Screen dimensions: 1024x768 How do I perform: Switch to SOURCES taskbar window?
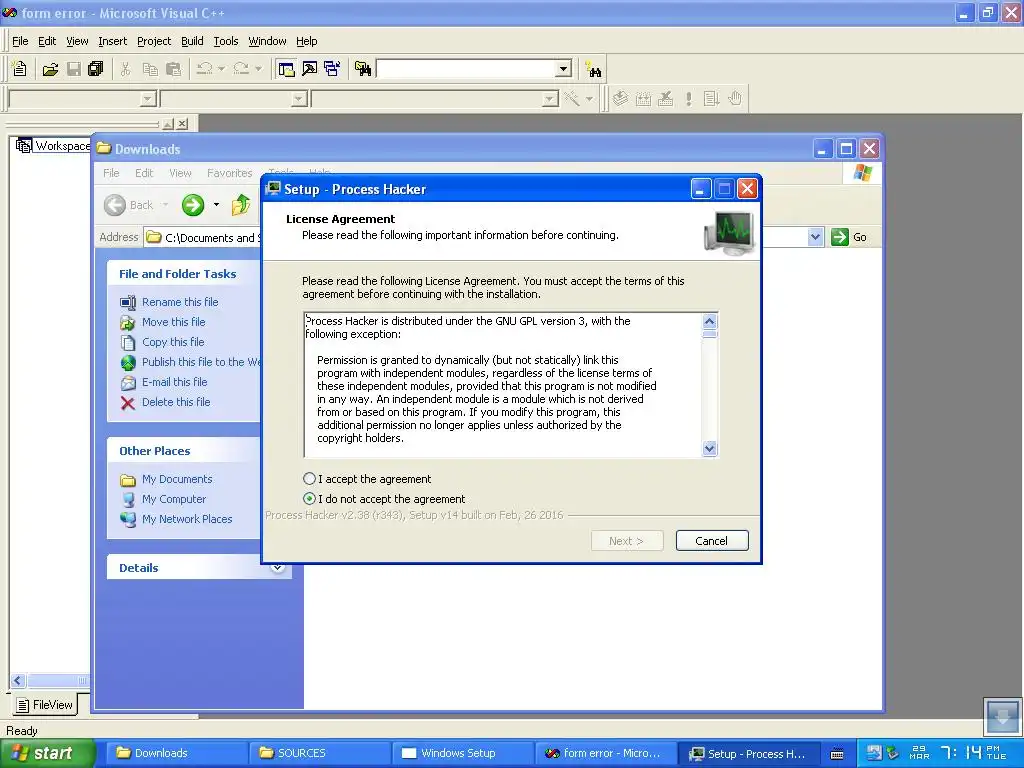320,753
